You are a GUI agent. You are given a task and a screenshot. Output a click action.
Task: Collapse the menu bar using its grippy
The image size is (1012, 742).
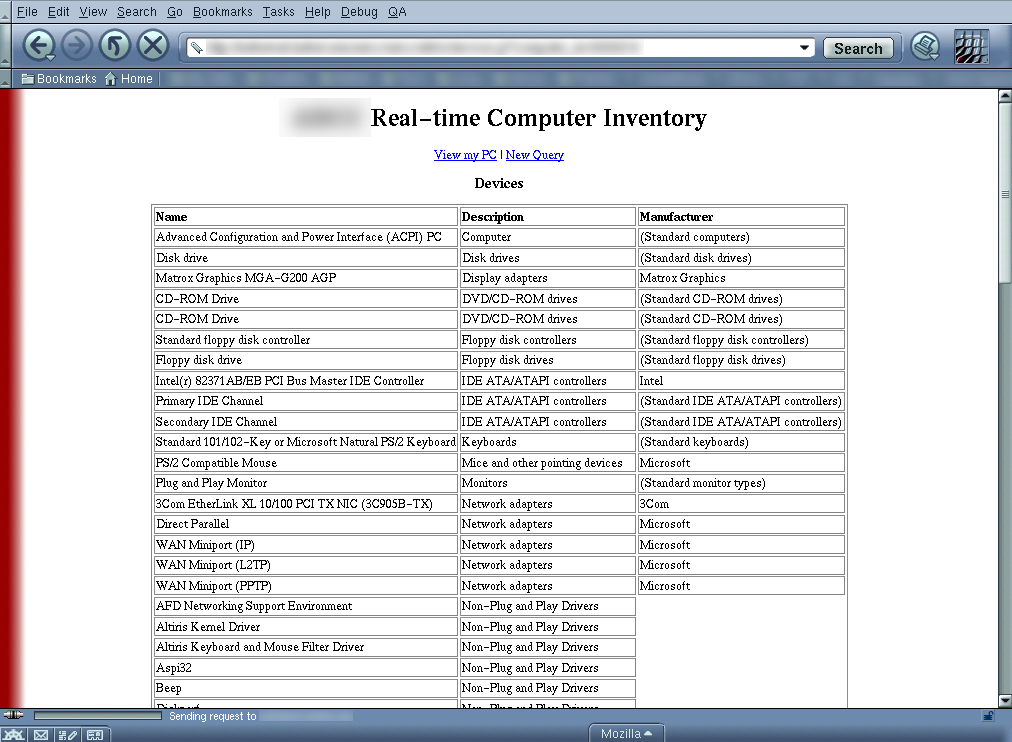5,12
